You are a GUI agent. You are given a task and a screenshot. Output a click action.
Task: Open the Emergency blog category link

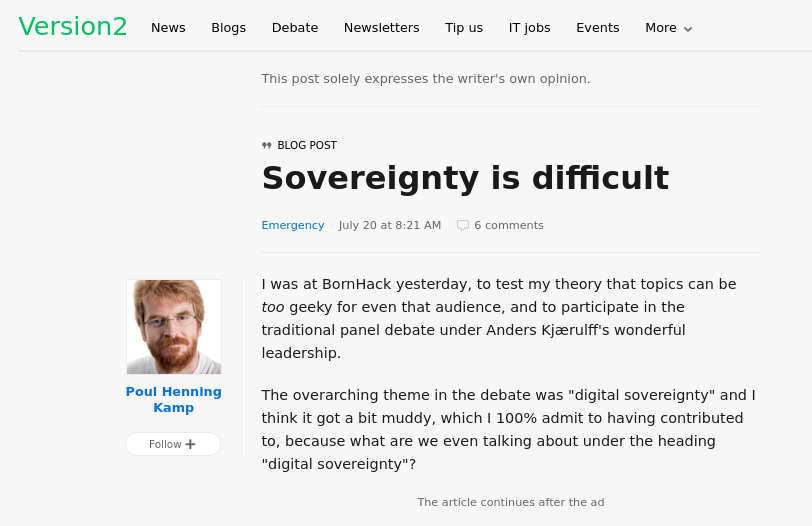pos(293,226)
